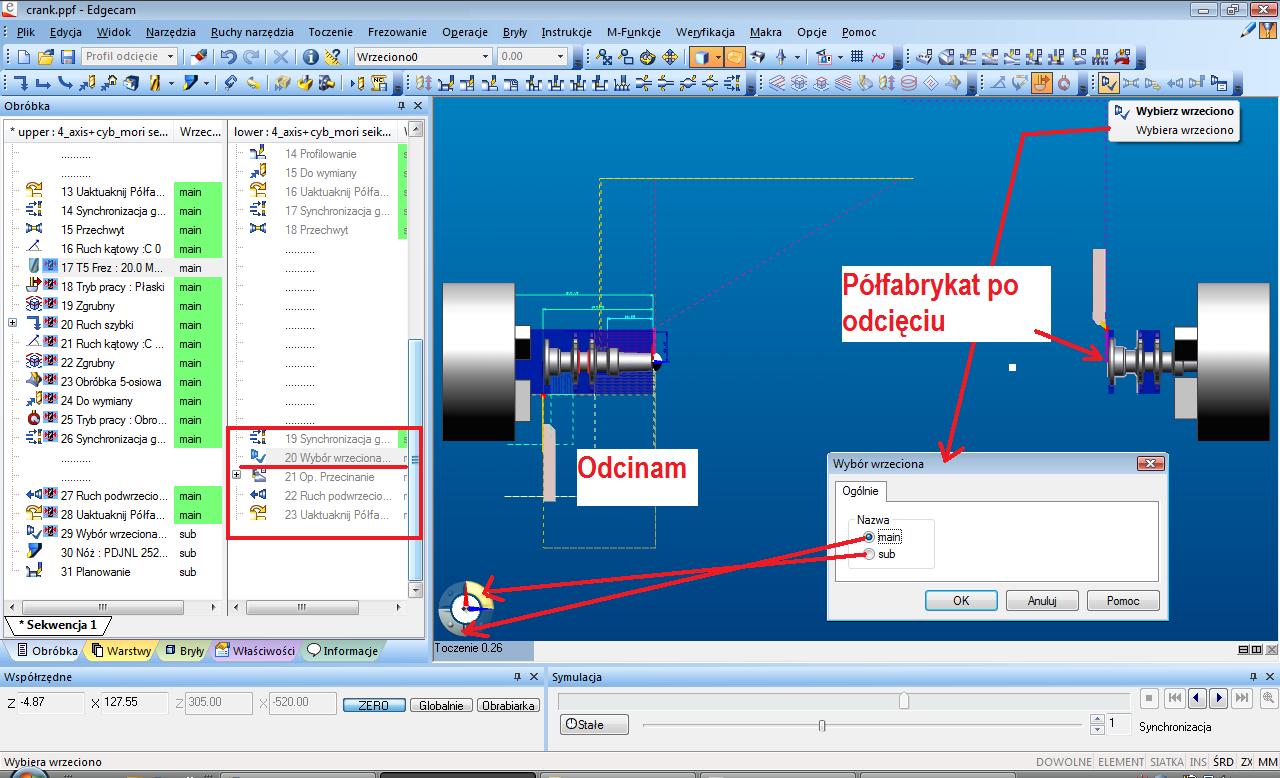Open a file using the folder icon
Viewport: 1280px width, 778px height.
(x=46, y=57)
